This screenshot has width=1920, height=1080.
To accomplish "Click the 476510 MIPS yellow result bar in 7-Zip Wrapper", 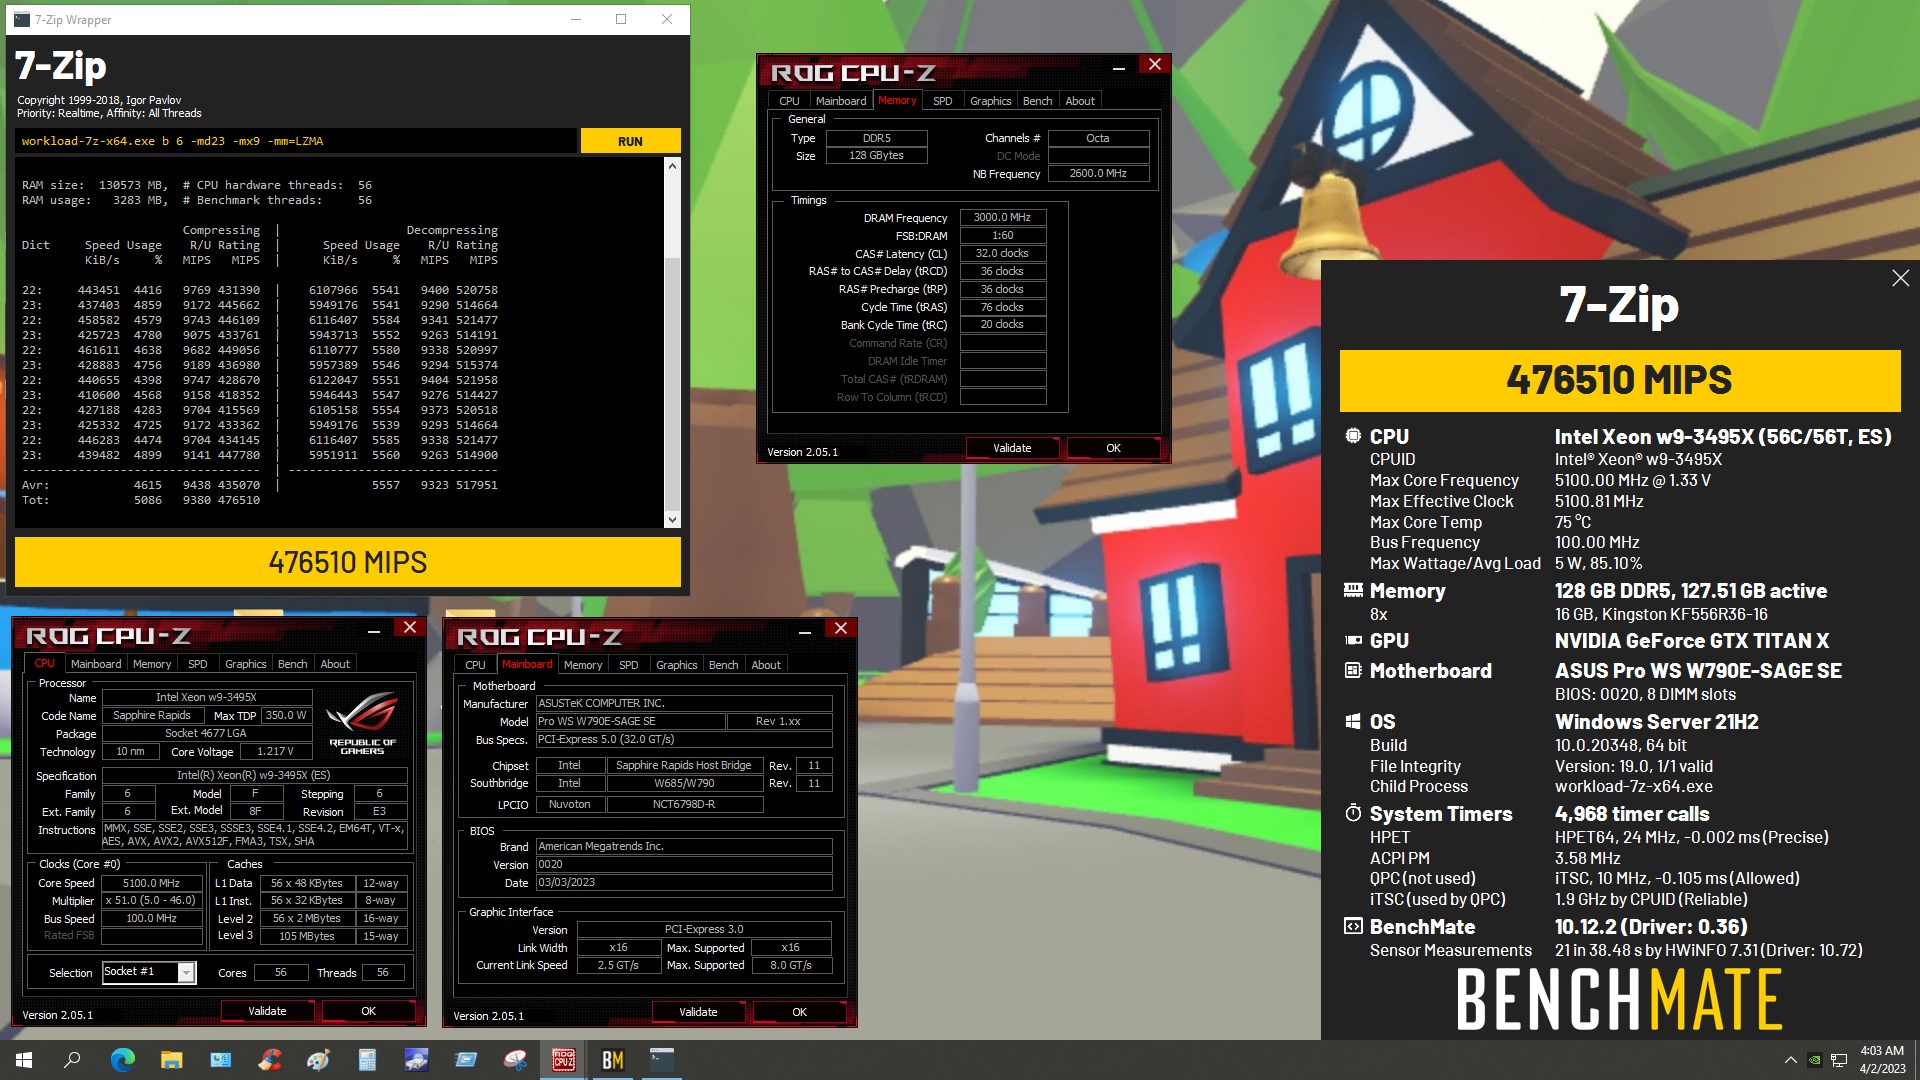I will 348,562.
